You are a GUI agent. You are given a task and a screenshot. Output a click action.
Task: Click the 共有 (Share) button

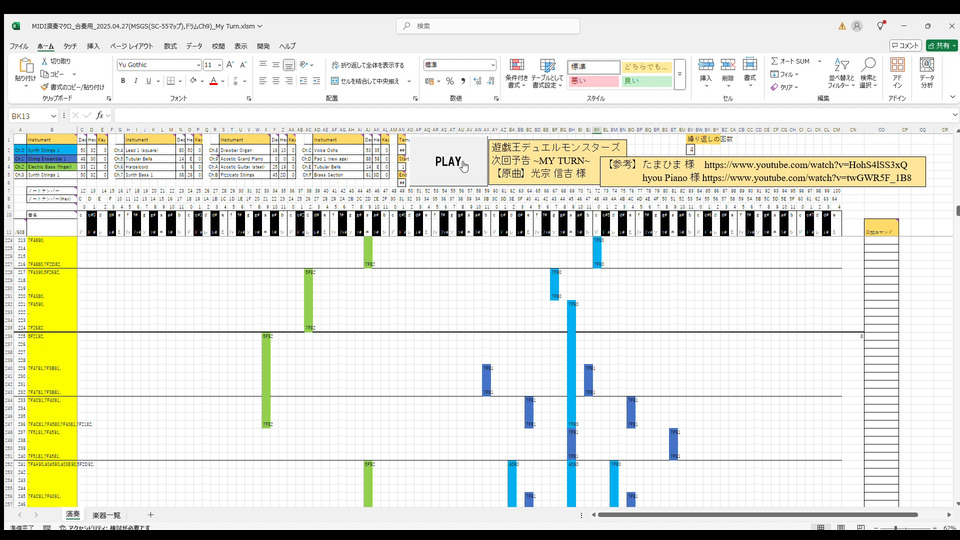click(x=941, y=45)
